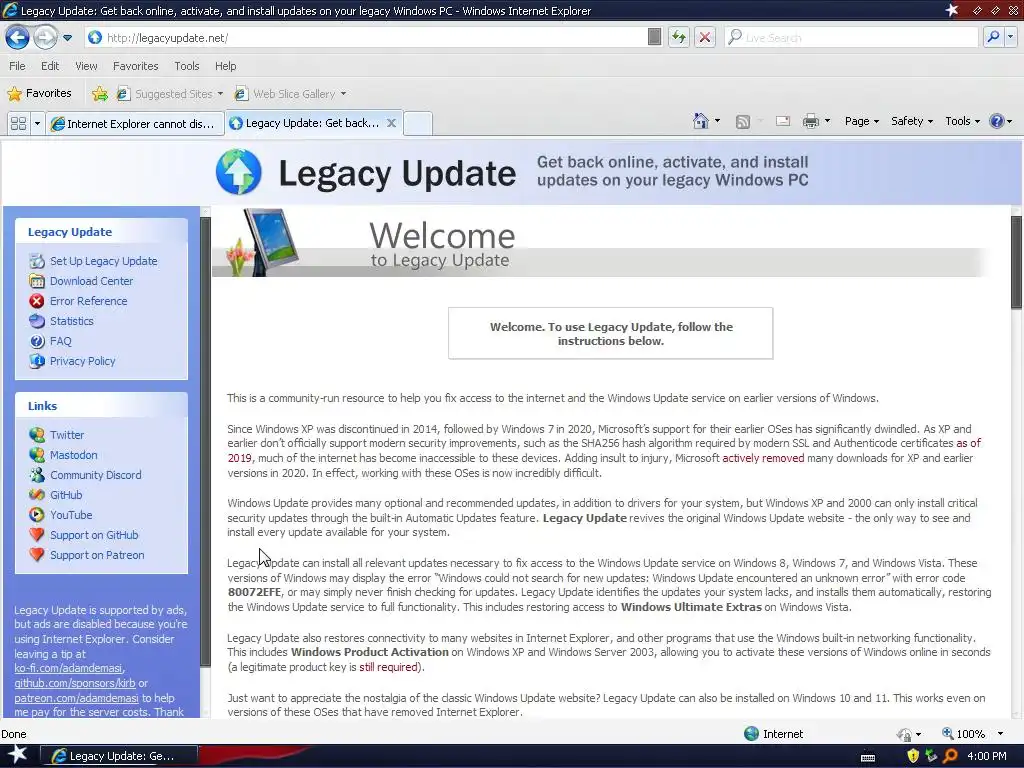Viewport: 1024px width, 768px height.
Task: Click the sidebar vertical scrollbar thumb
Action: click(205, 441)
